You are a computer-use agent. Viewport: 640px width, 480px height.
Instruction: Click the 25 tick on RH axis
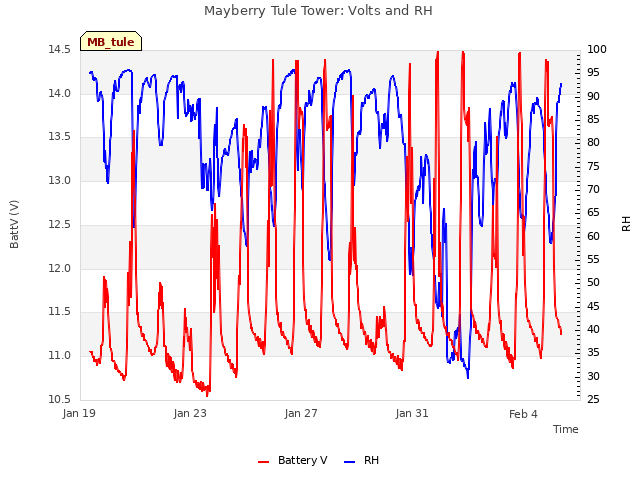(x=593, y=399)
